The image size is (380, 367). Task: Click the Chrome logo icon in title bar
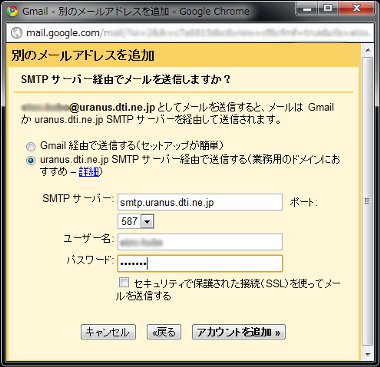[12, 11]
